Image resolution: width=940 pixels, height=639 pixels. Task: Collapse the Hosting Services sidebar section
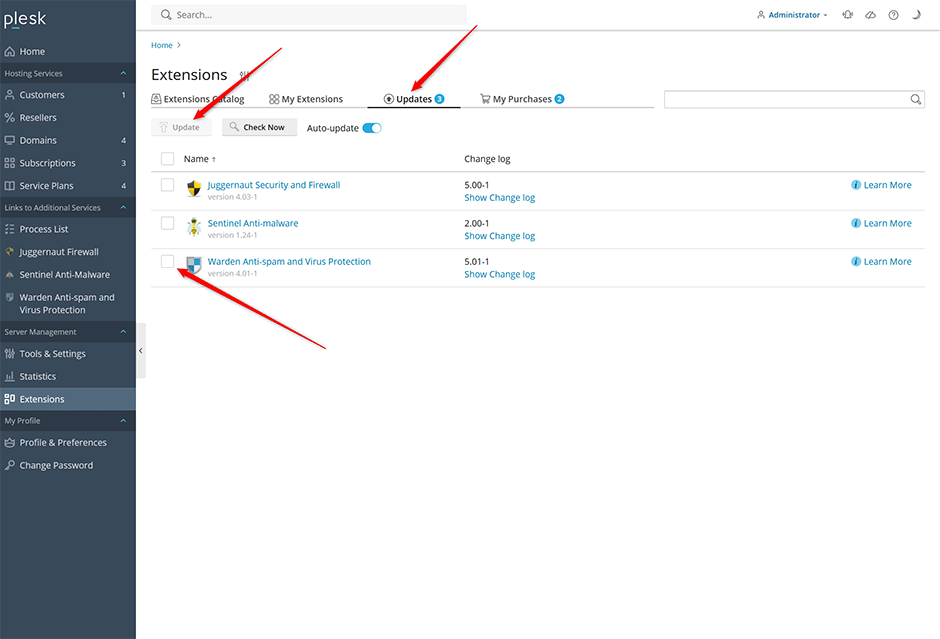click(x=124, y=73)
